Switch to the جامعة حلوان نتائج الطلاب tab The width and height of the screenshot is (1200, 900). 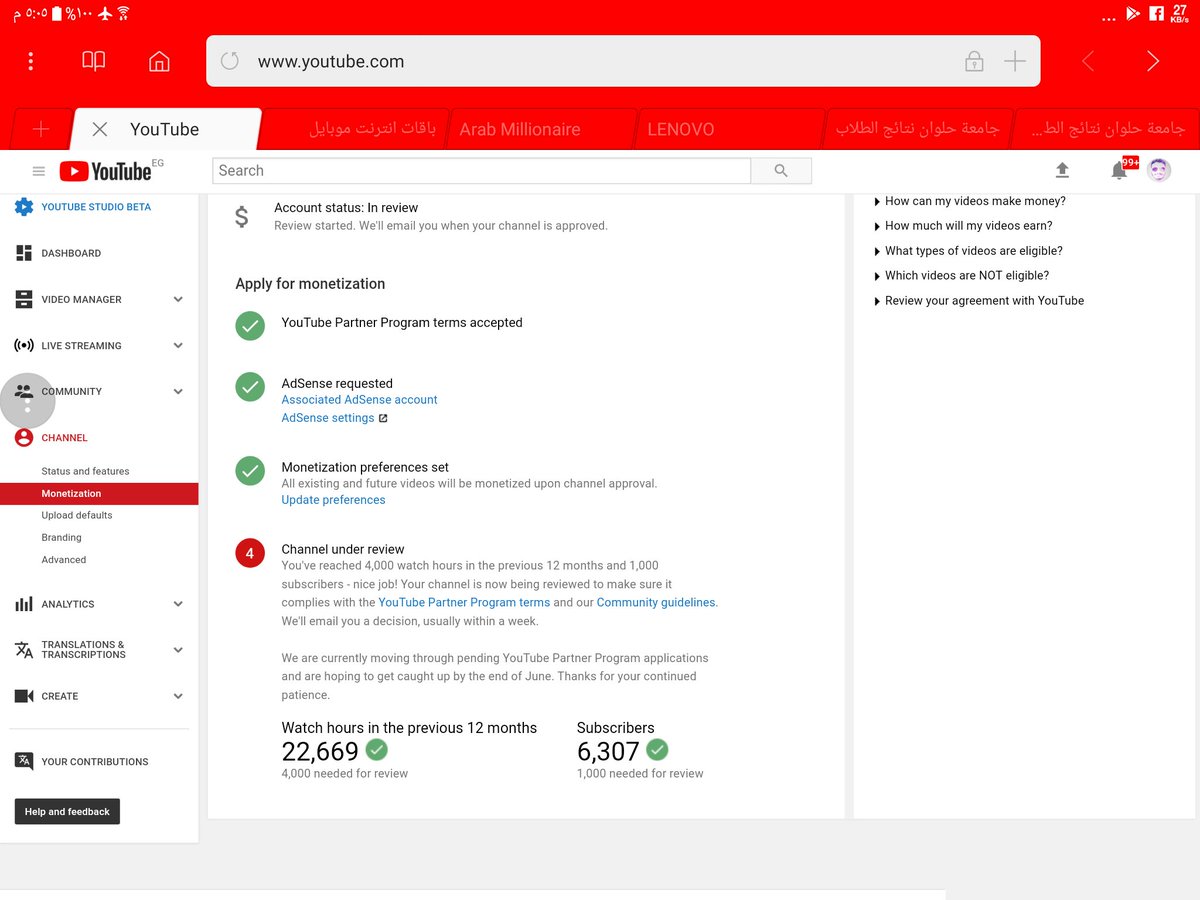(917, 129)
